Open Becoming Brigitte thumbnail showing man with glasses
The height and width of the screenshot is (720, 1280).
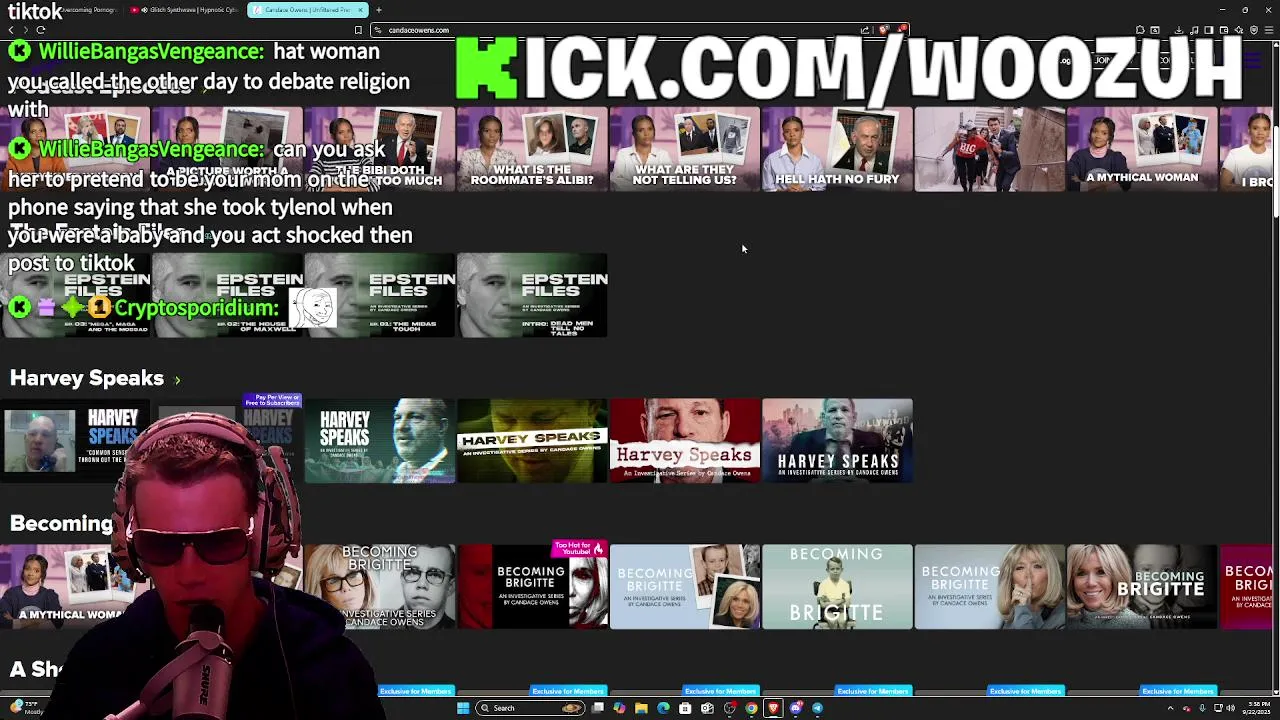point(380,587)
